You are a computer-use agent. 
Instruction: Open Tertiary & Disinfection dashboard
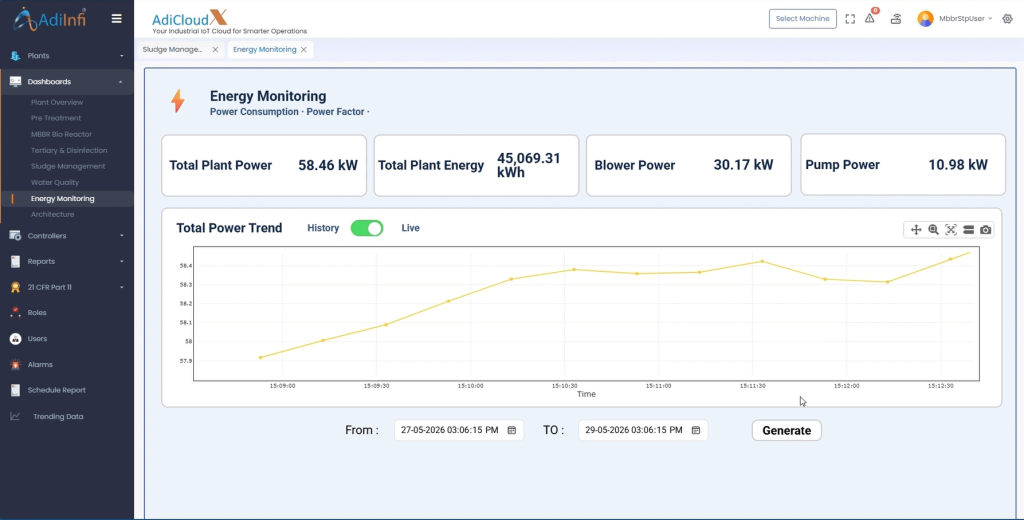click(x=69, y=150)
